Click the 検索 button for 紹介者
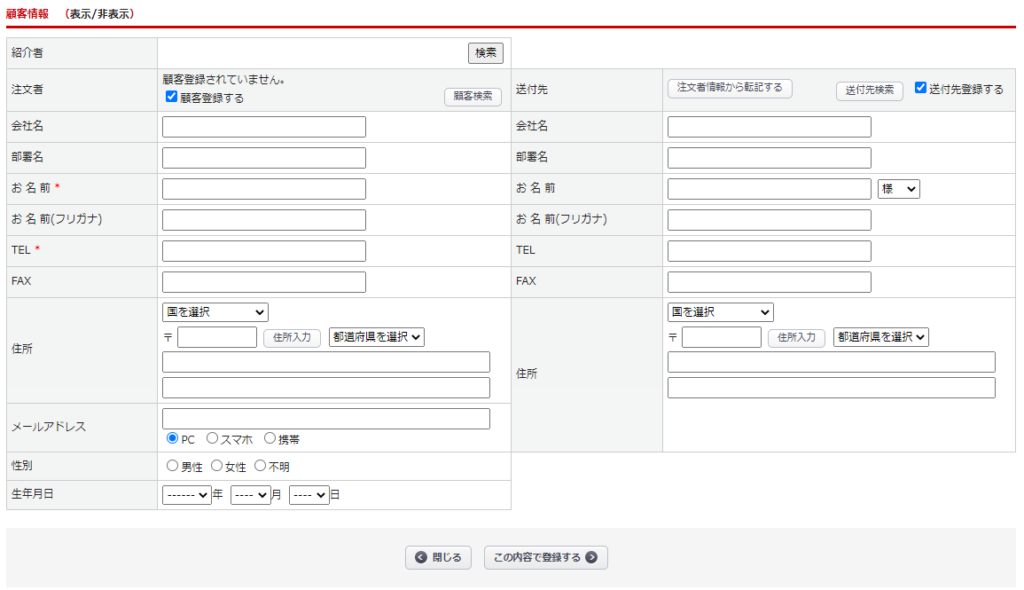The height and width of the screenshot is (590, 1024). [x=485, y=53]
